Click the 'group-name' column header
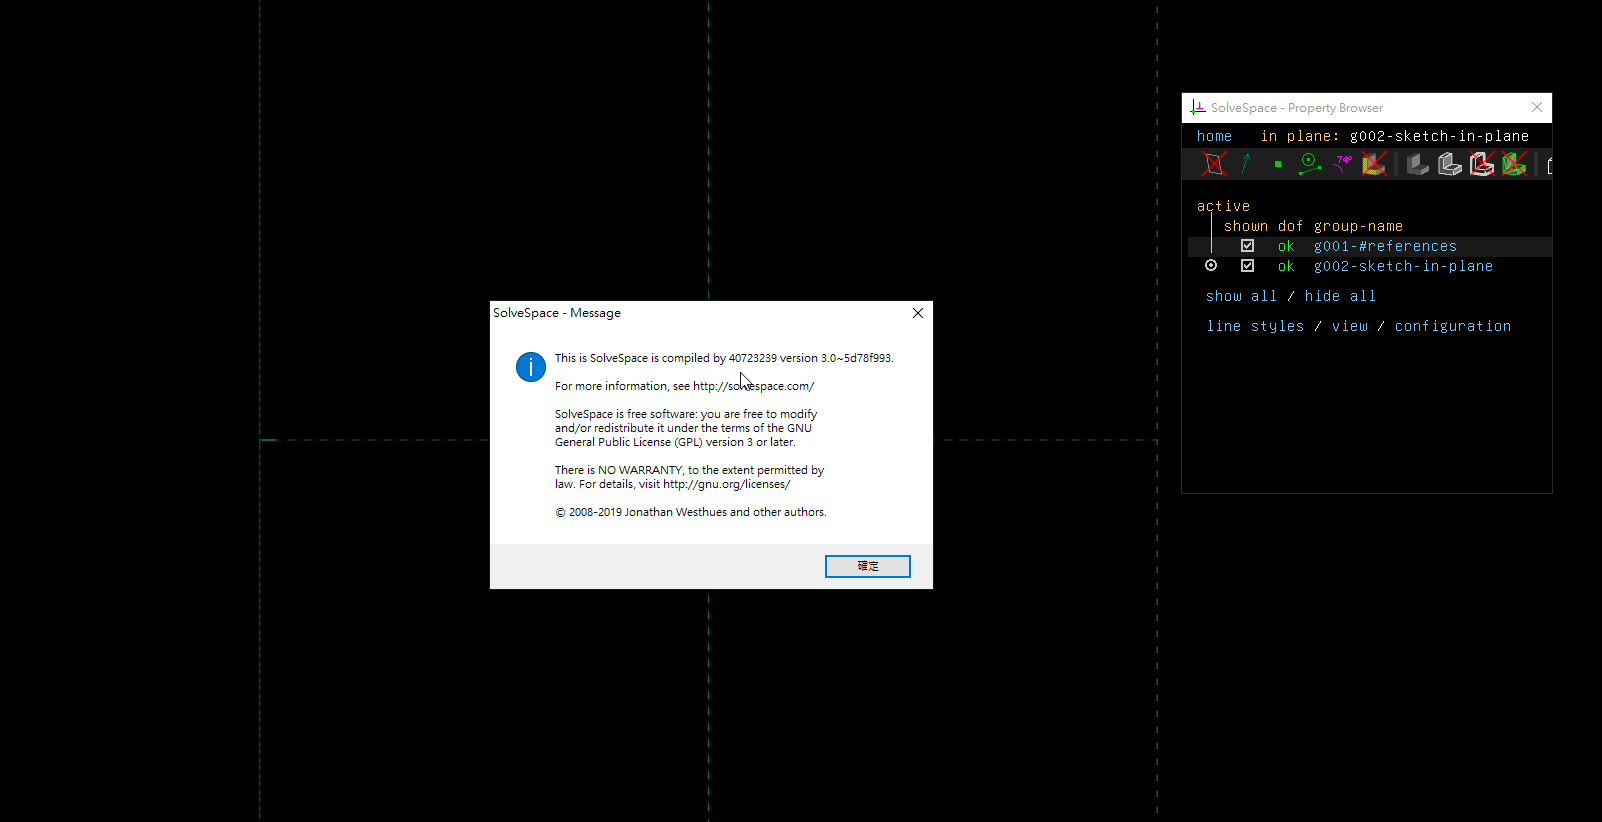This screenshot has width=1602, height=822. click(x=1358, y=226)
